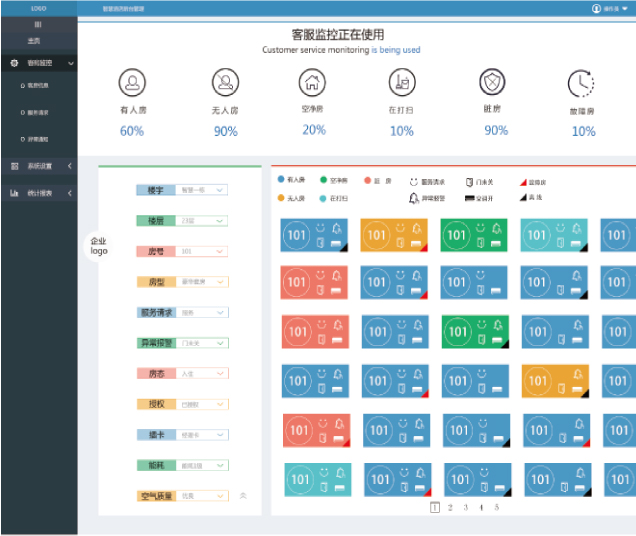Open the operator account dropdown arrow
This screenshot has height=536, width=636.
tap(625, 9)
